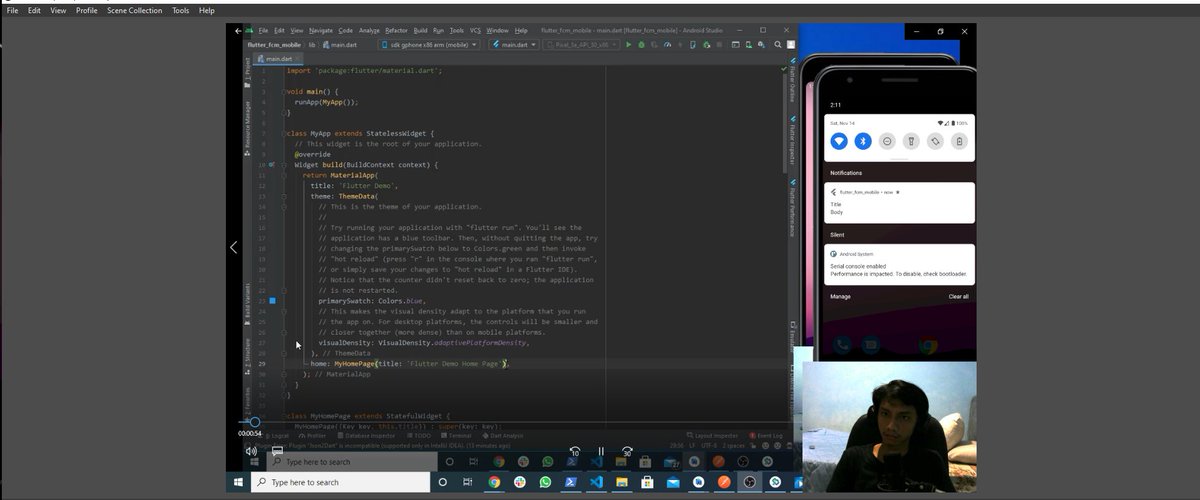Skip forward 30 seconds in the video

click(627, 452)
